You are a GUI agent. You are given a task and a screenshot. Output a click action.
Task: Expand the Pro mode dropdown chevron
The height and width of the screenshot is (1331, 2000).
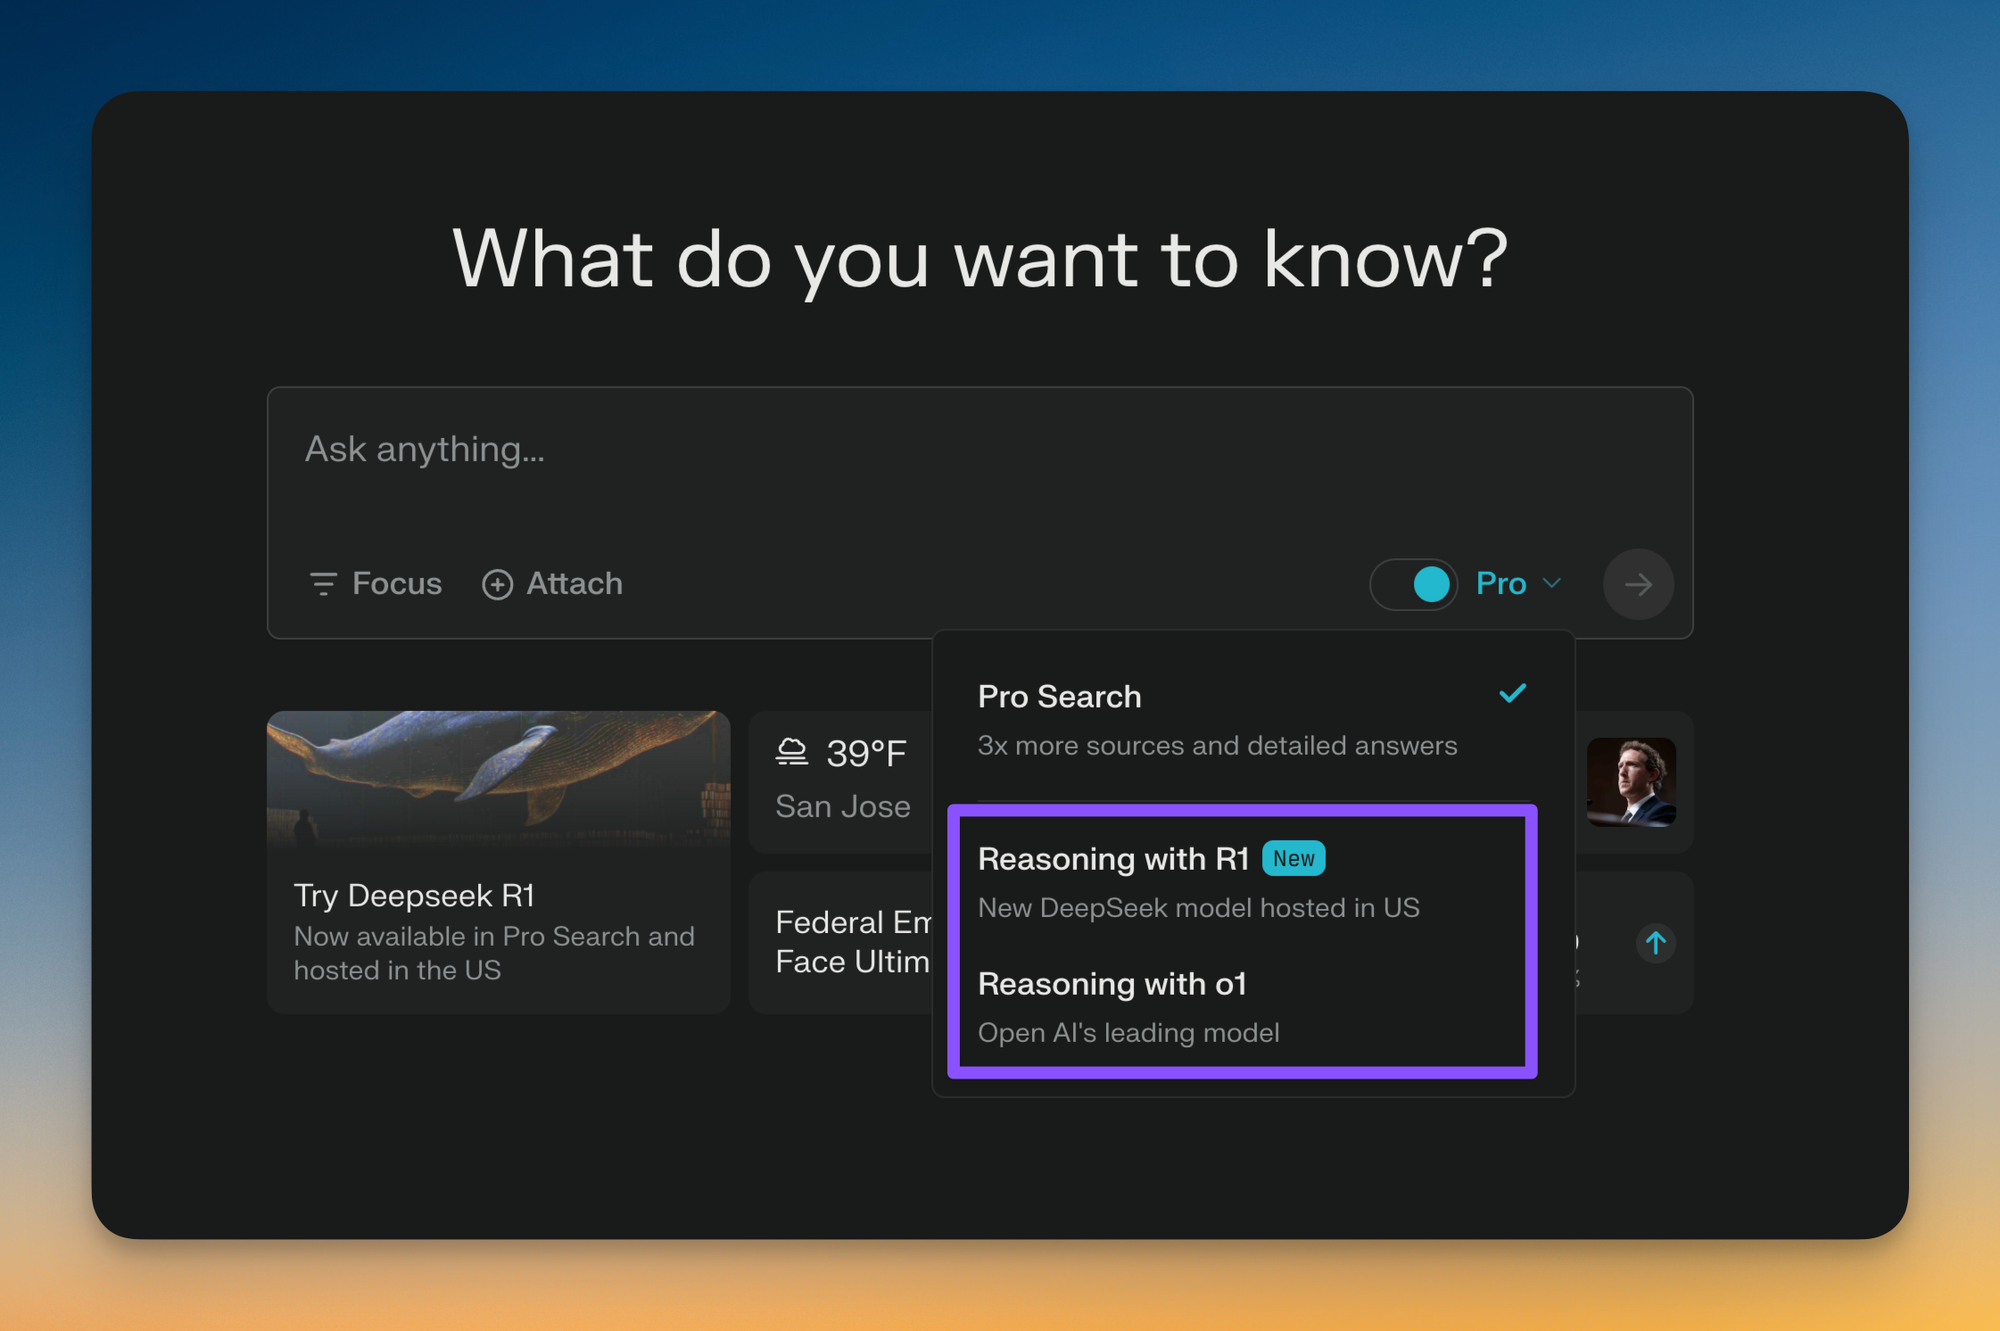point(1552,583)
